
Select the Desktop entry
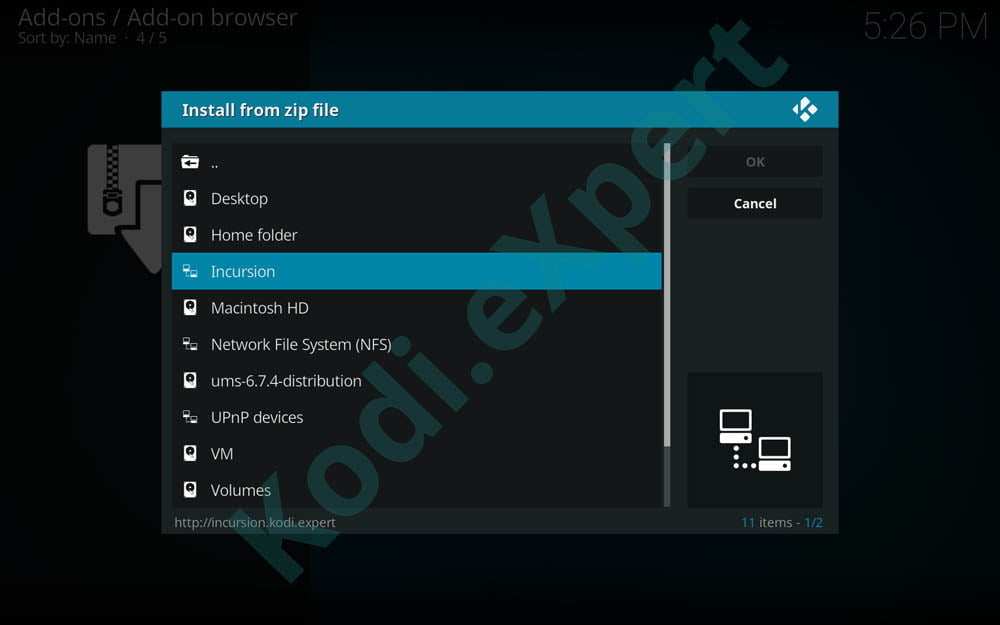(x=416, y=198)
